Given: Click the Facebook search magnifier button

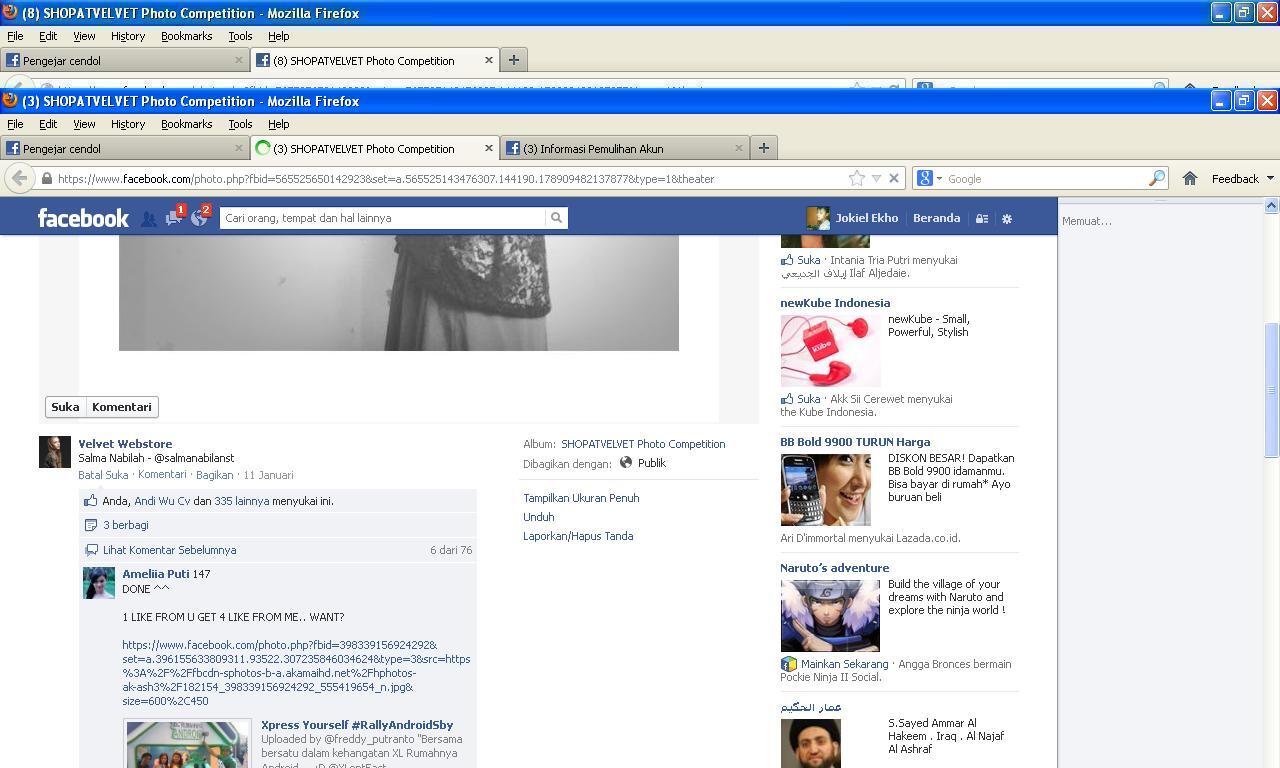Looking at the screenshot, I should pyautogui.click(x=556, y=218).
